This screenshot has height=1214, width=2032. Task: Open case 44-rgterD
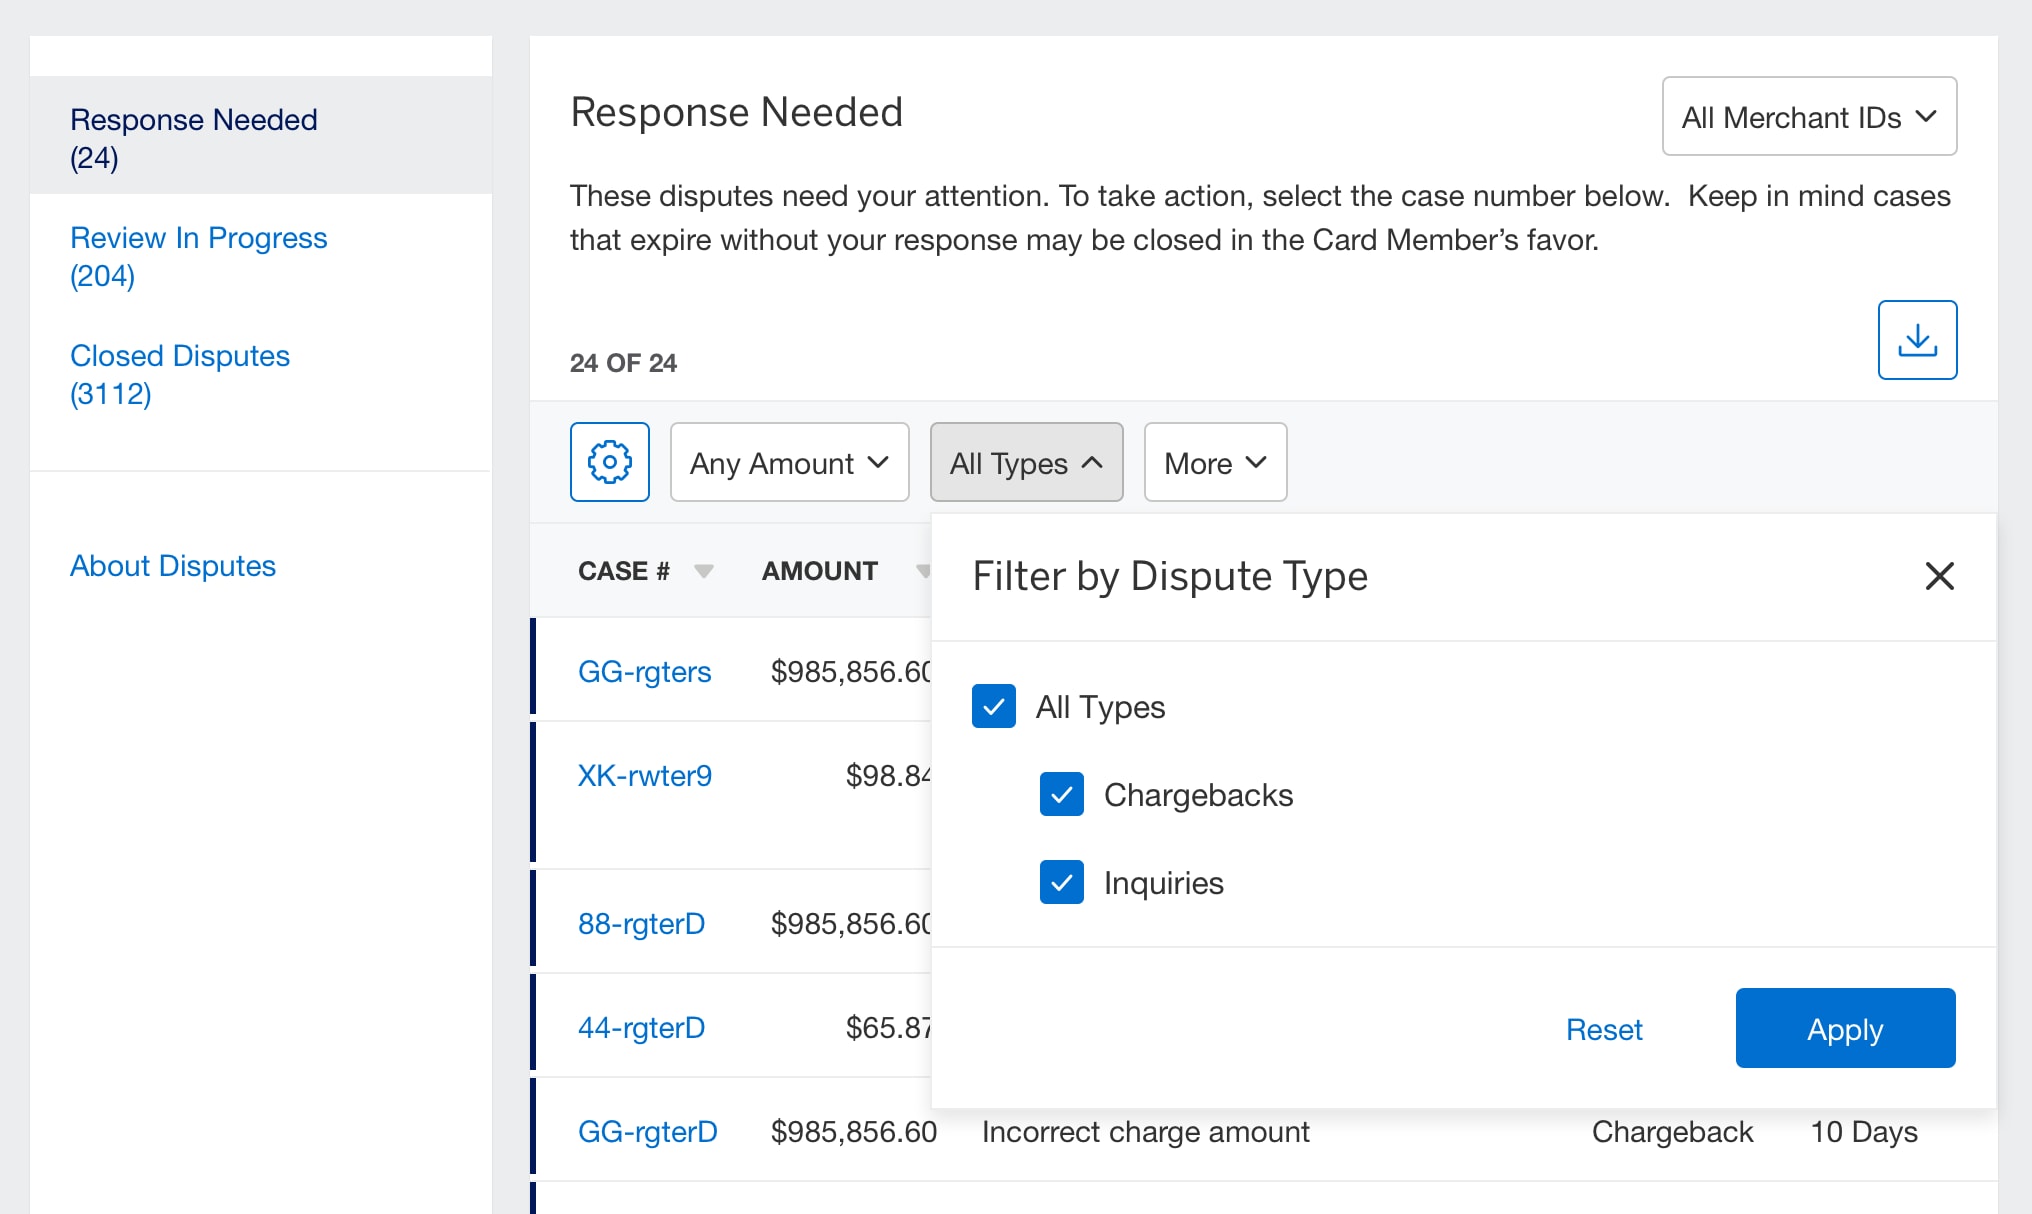(x=641, y=1028)
